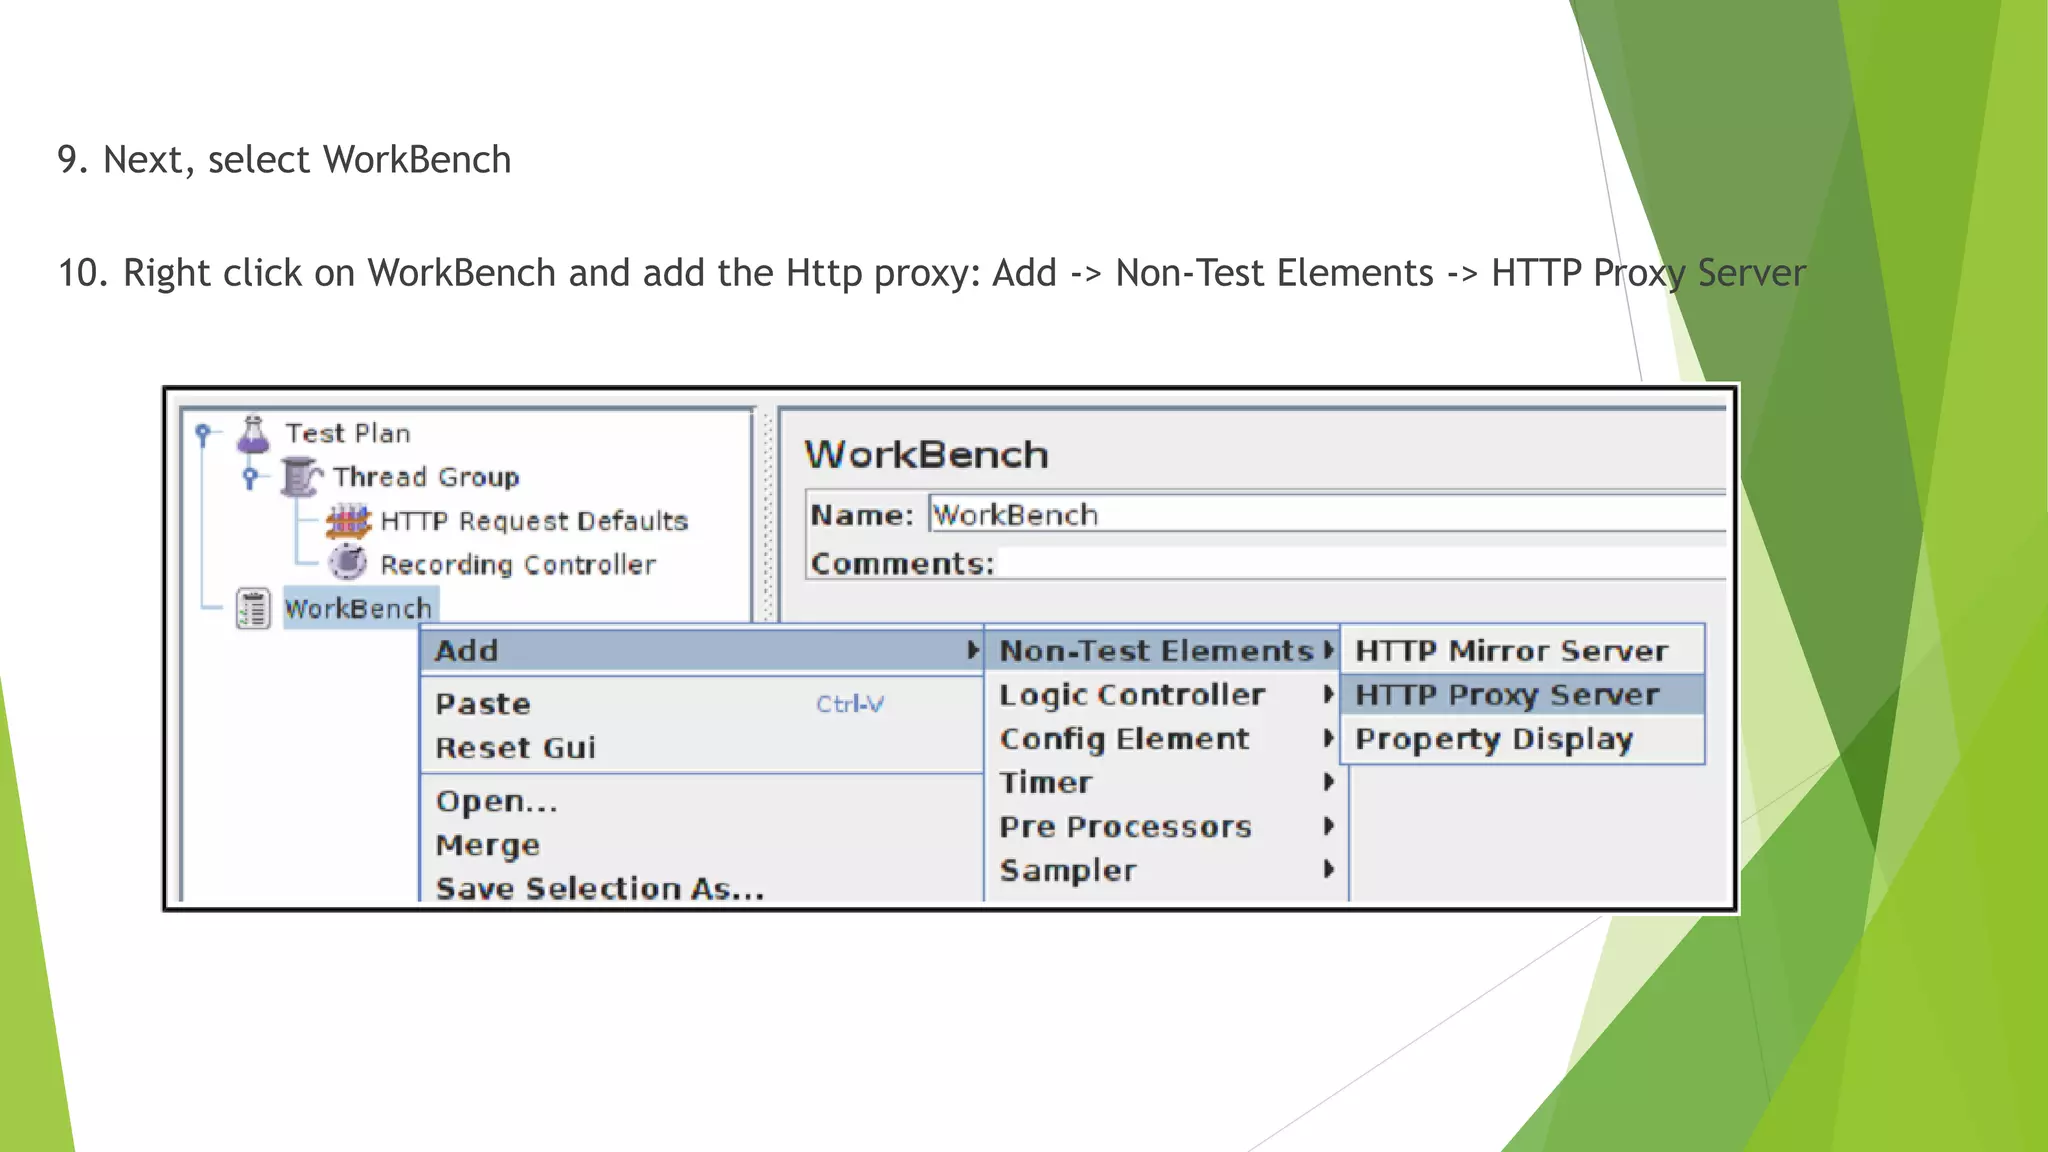2048x1152 pixels.
Task: Click the Pre Processors submenu arrow
Action: (x=1328, y=826)
